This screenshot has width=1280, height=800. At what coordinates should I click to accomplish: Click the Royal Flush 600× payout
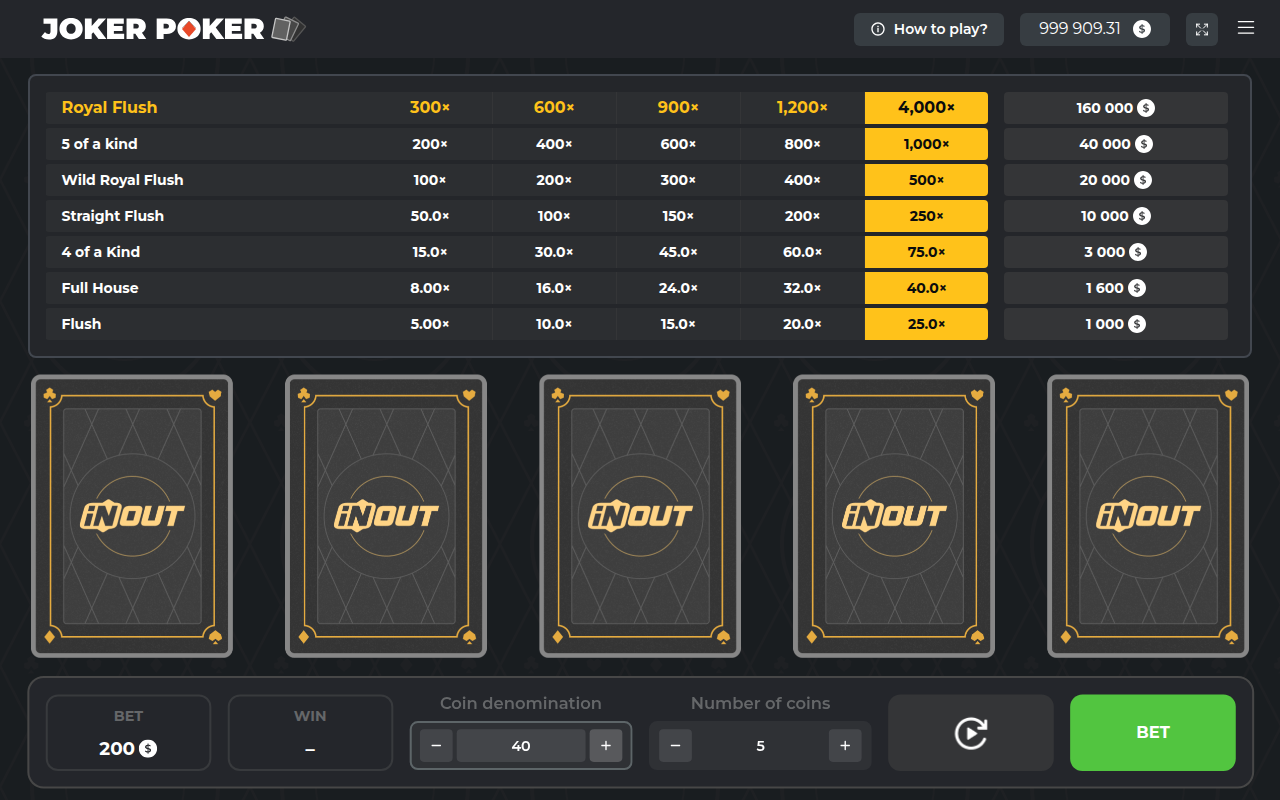tap(554, 108)
